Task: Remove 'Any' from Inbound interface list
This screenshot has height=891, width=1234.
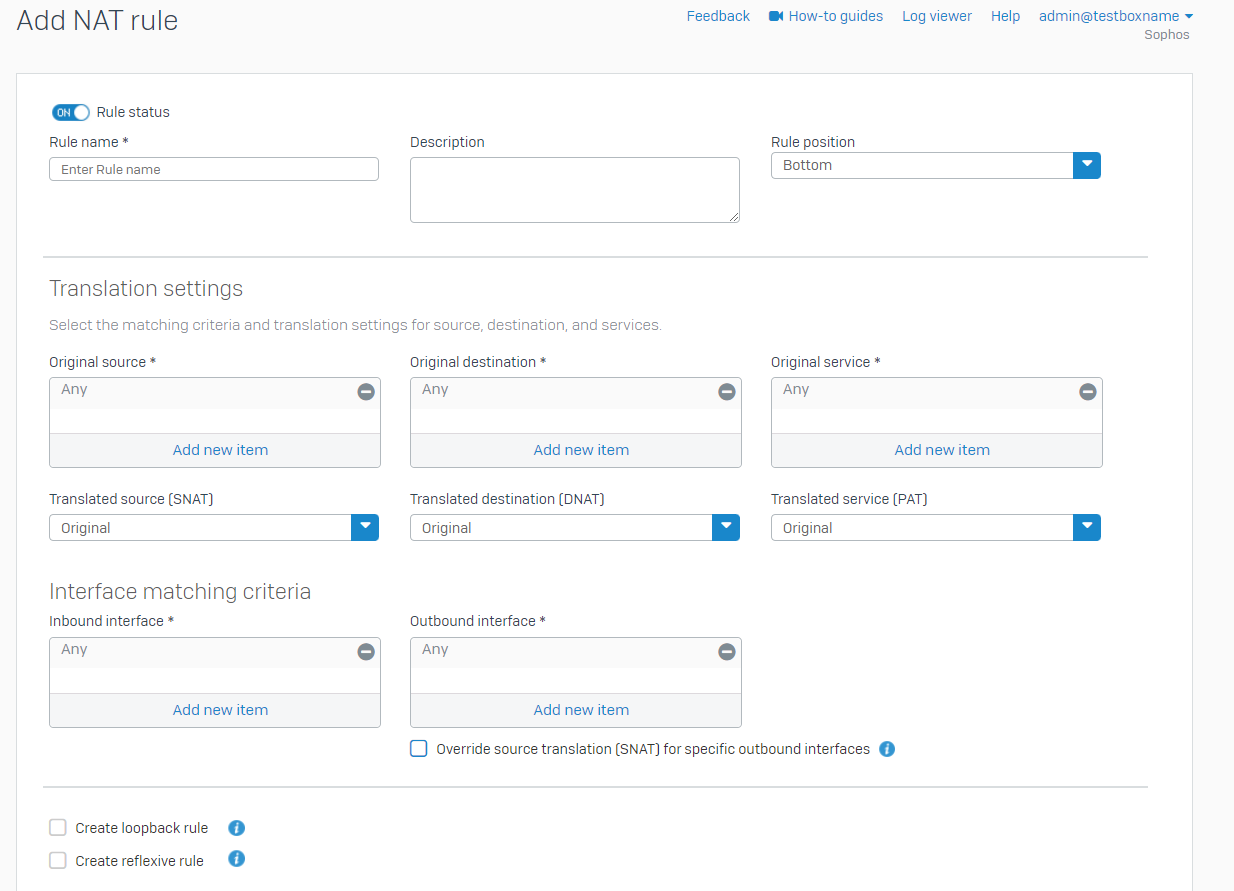Action: coord(366,652)
